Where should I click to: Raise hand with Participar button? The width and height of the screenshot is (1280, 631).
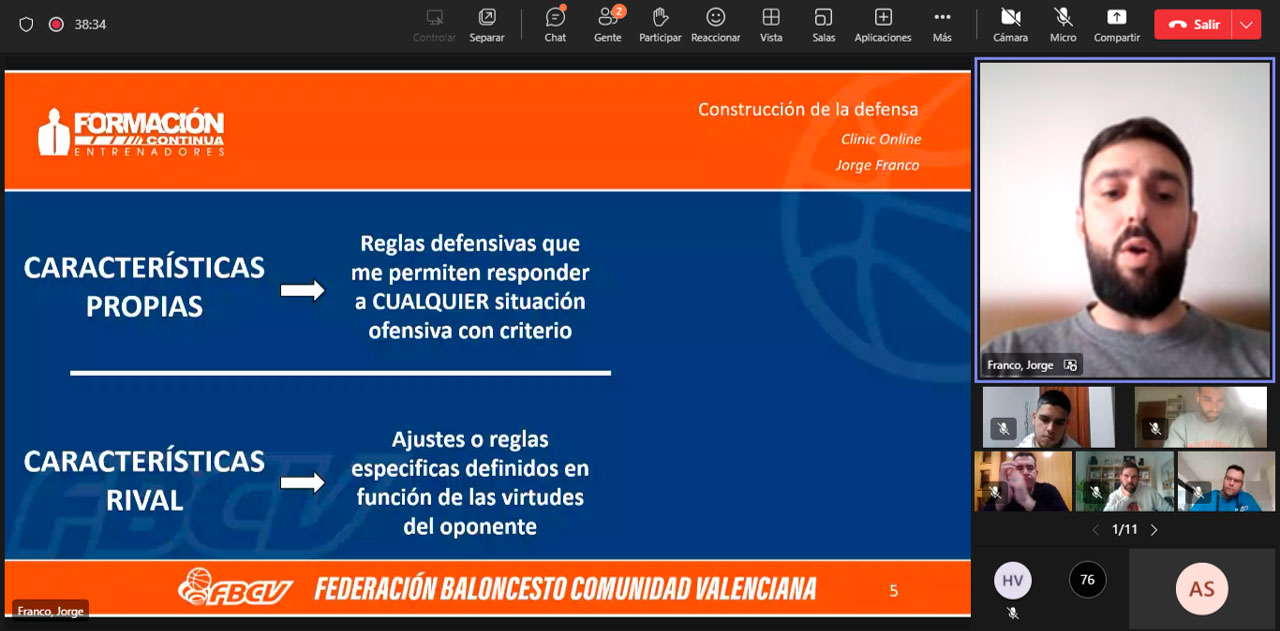(x=660, y=25)
